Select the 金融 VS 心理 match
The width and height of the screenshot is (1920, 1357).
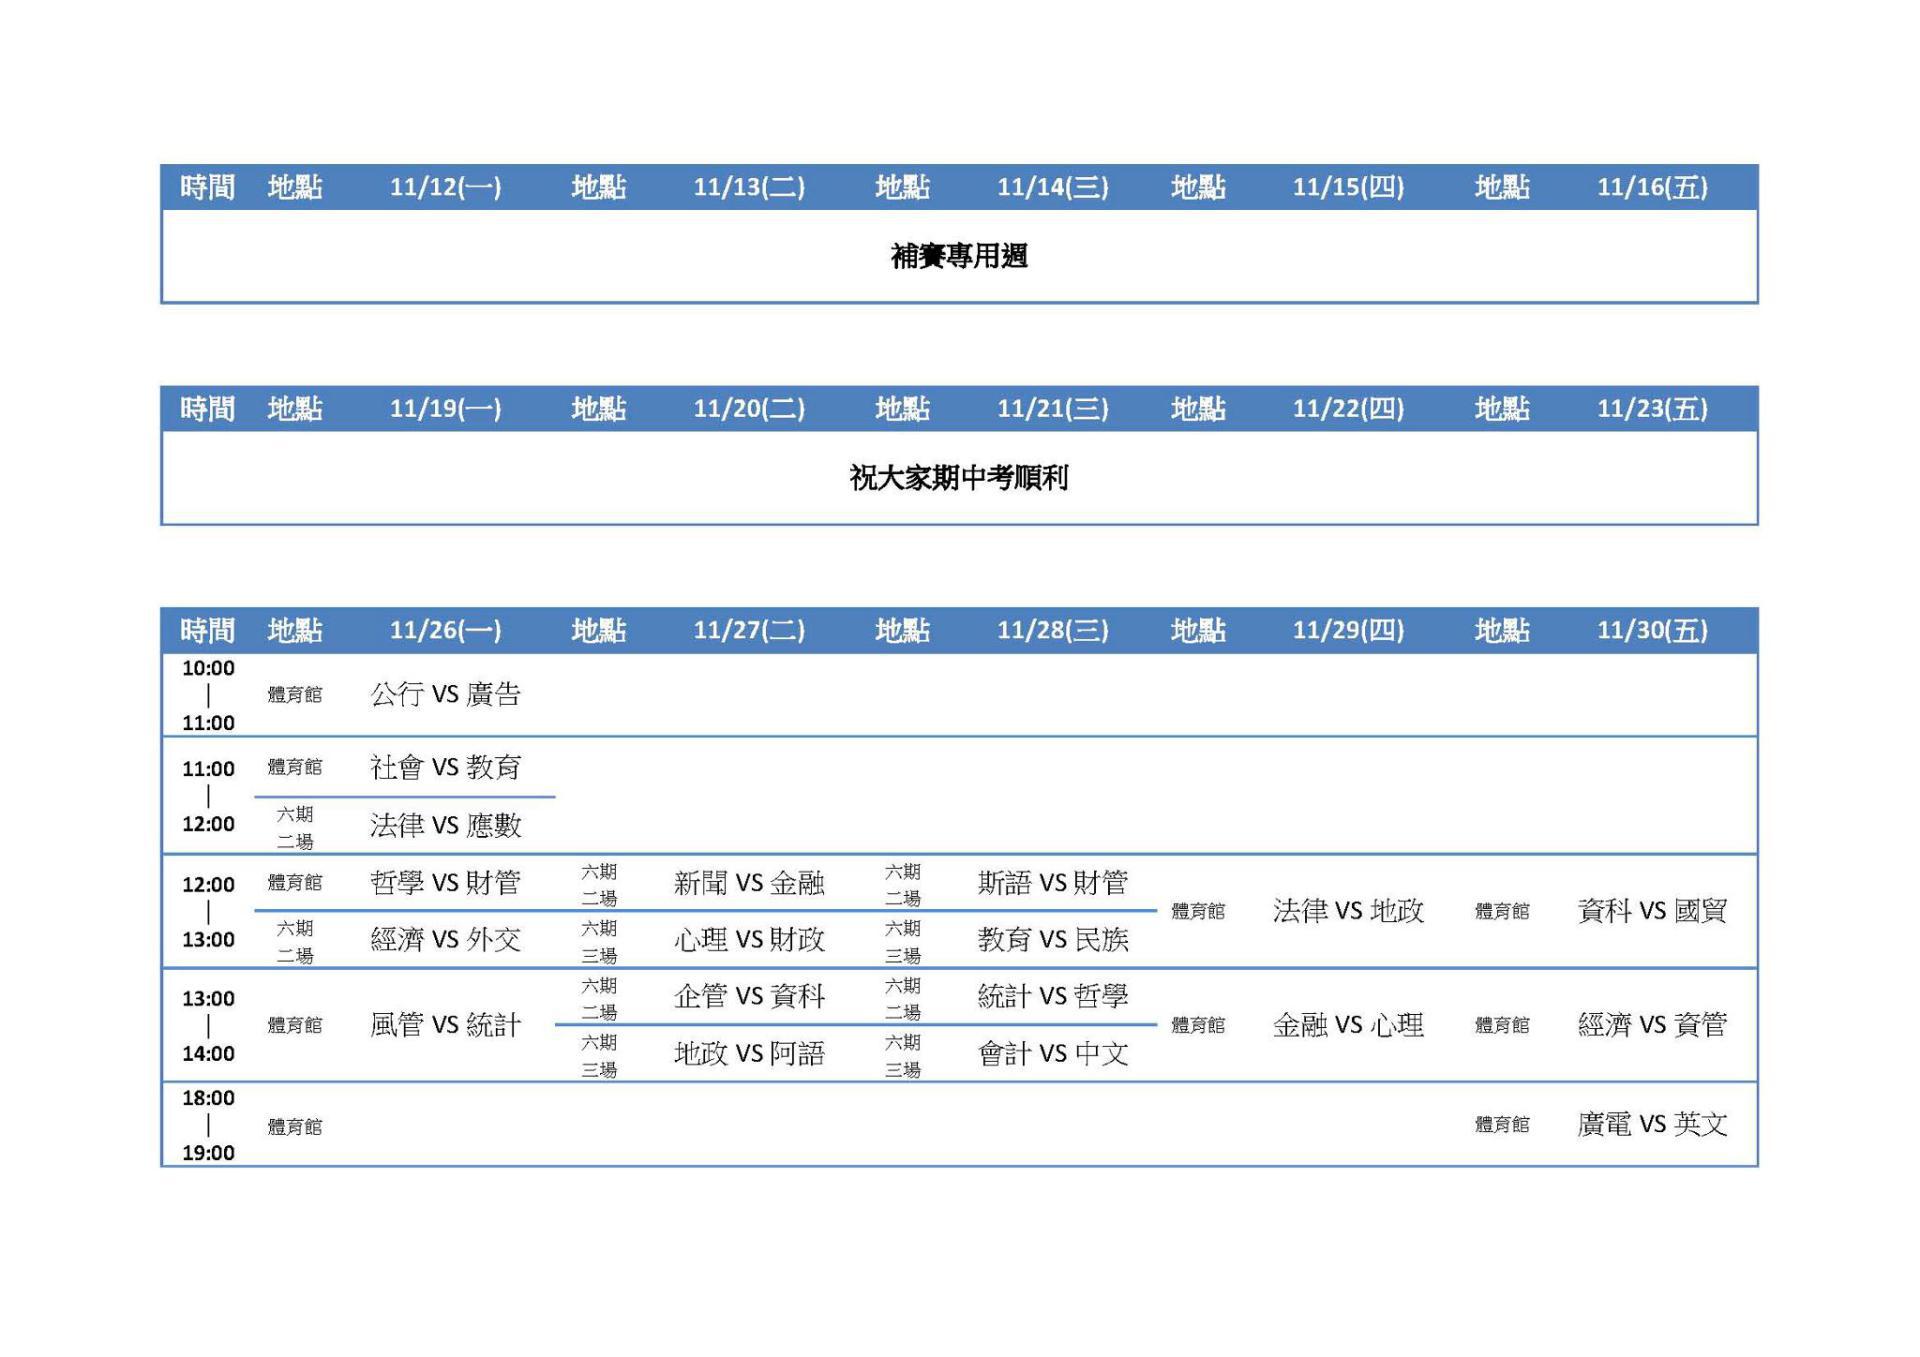click(x=1347, y=1024)
